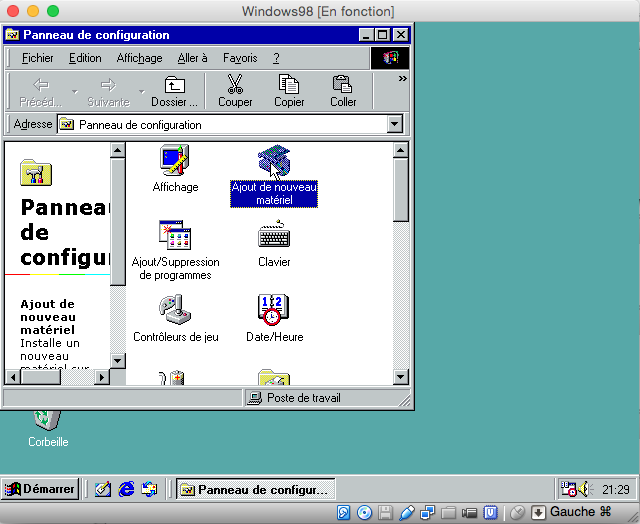Image resolution: width=640 pixels, height=524 pixels.
Task: Expand the Adresse bar dropdown arrow
Action: pyautogui.click(x=395, y=124)
